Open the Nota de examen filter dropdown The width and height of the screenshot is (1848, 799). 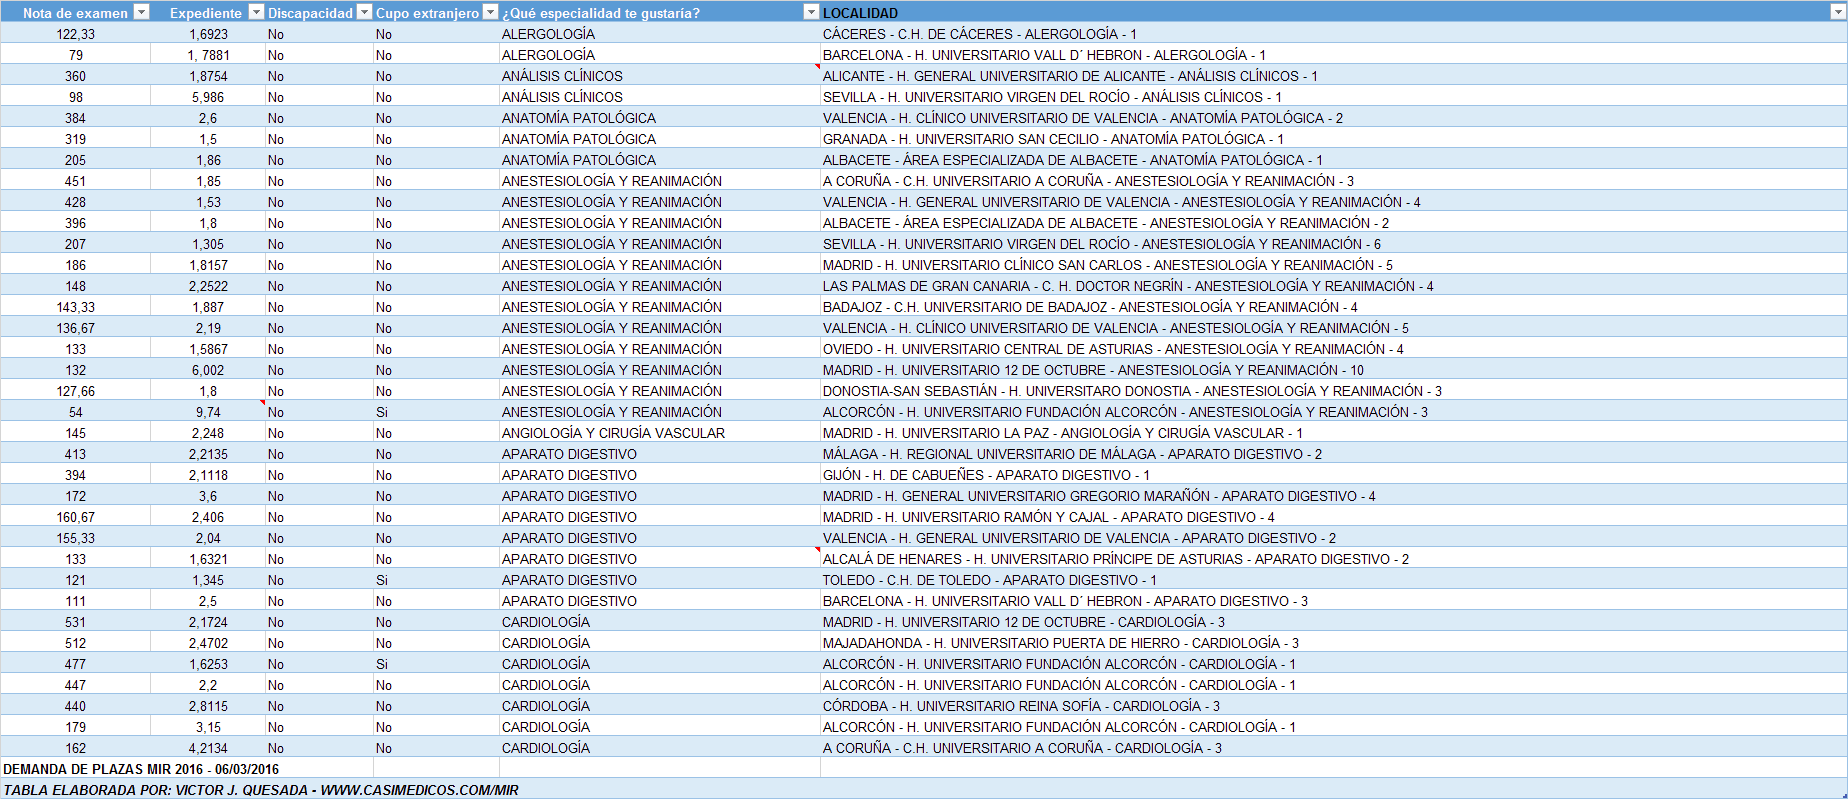tap(141, 12)
